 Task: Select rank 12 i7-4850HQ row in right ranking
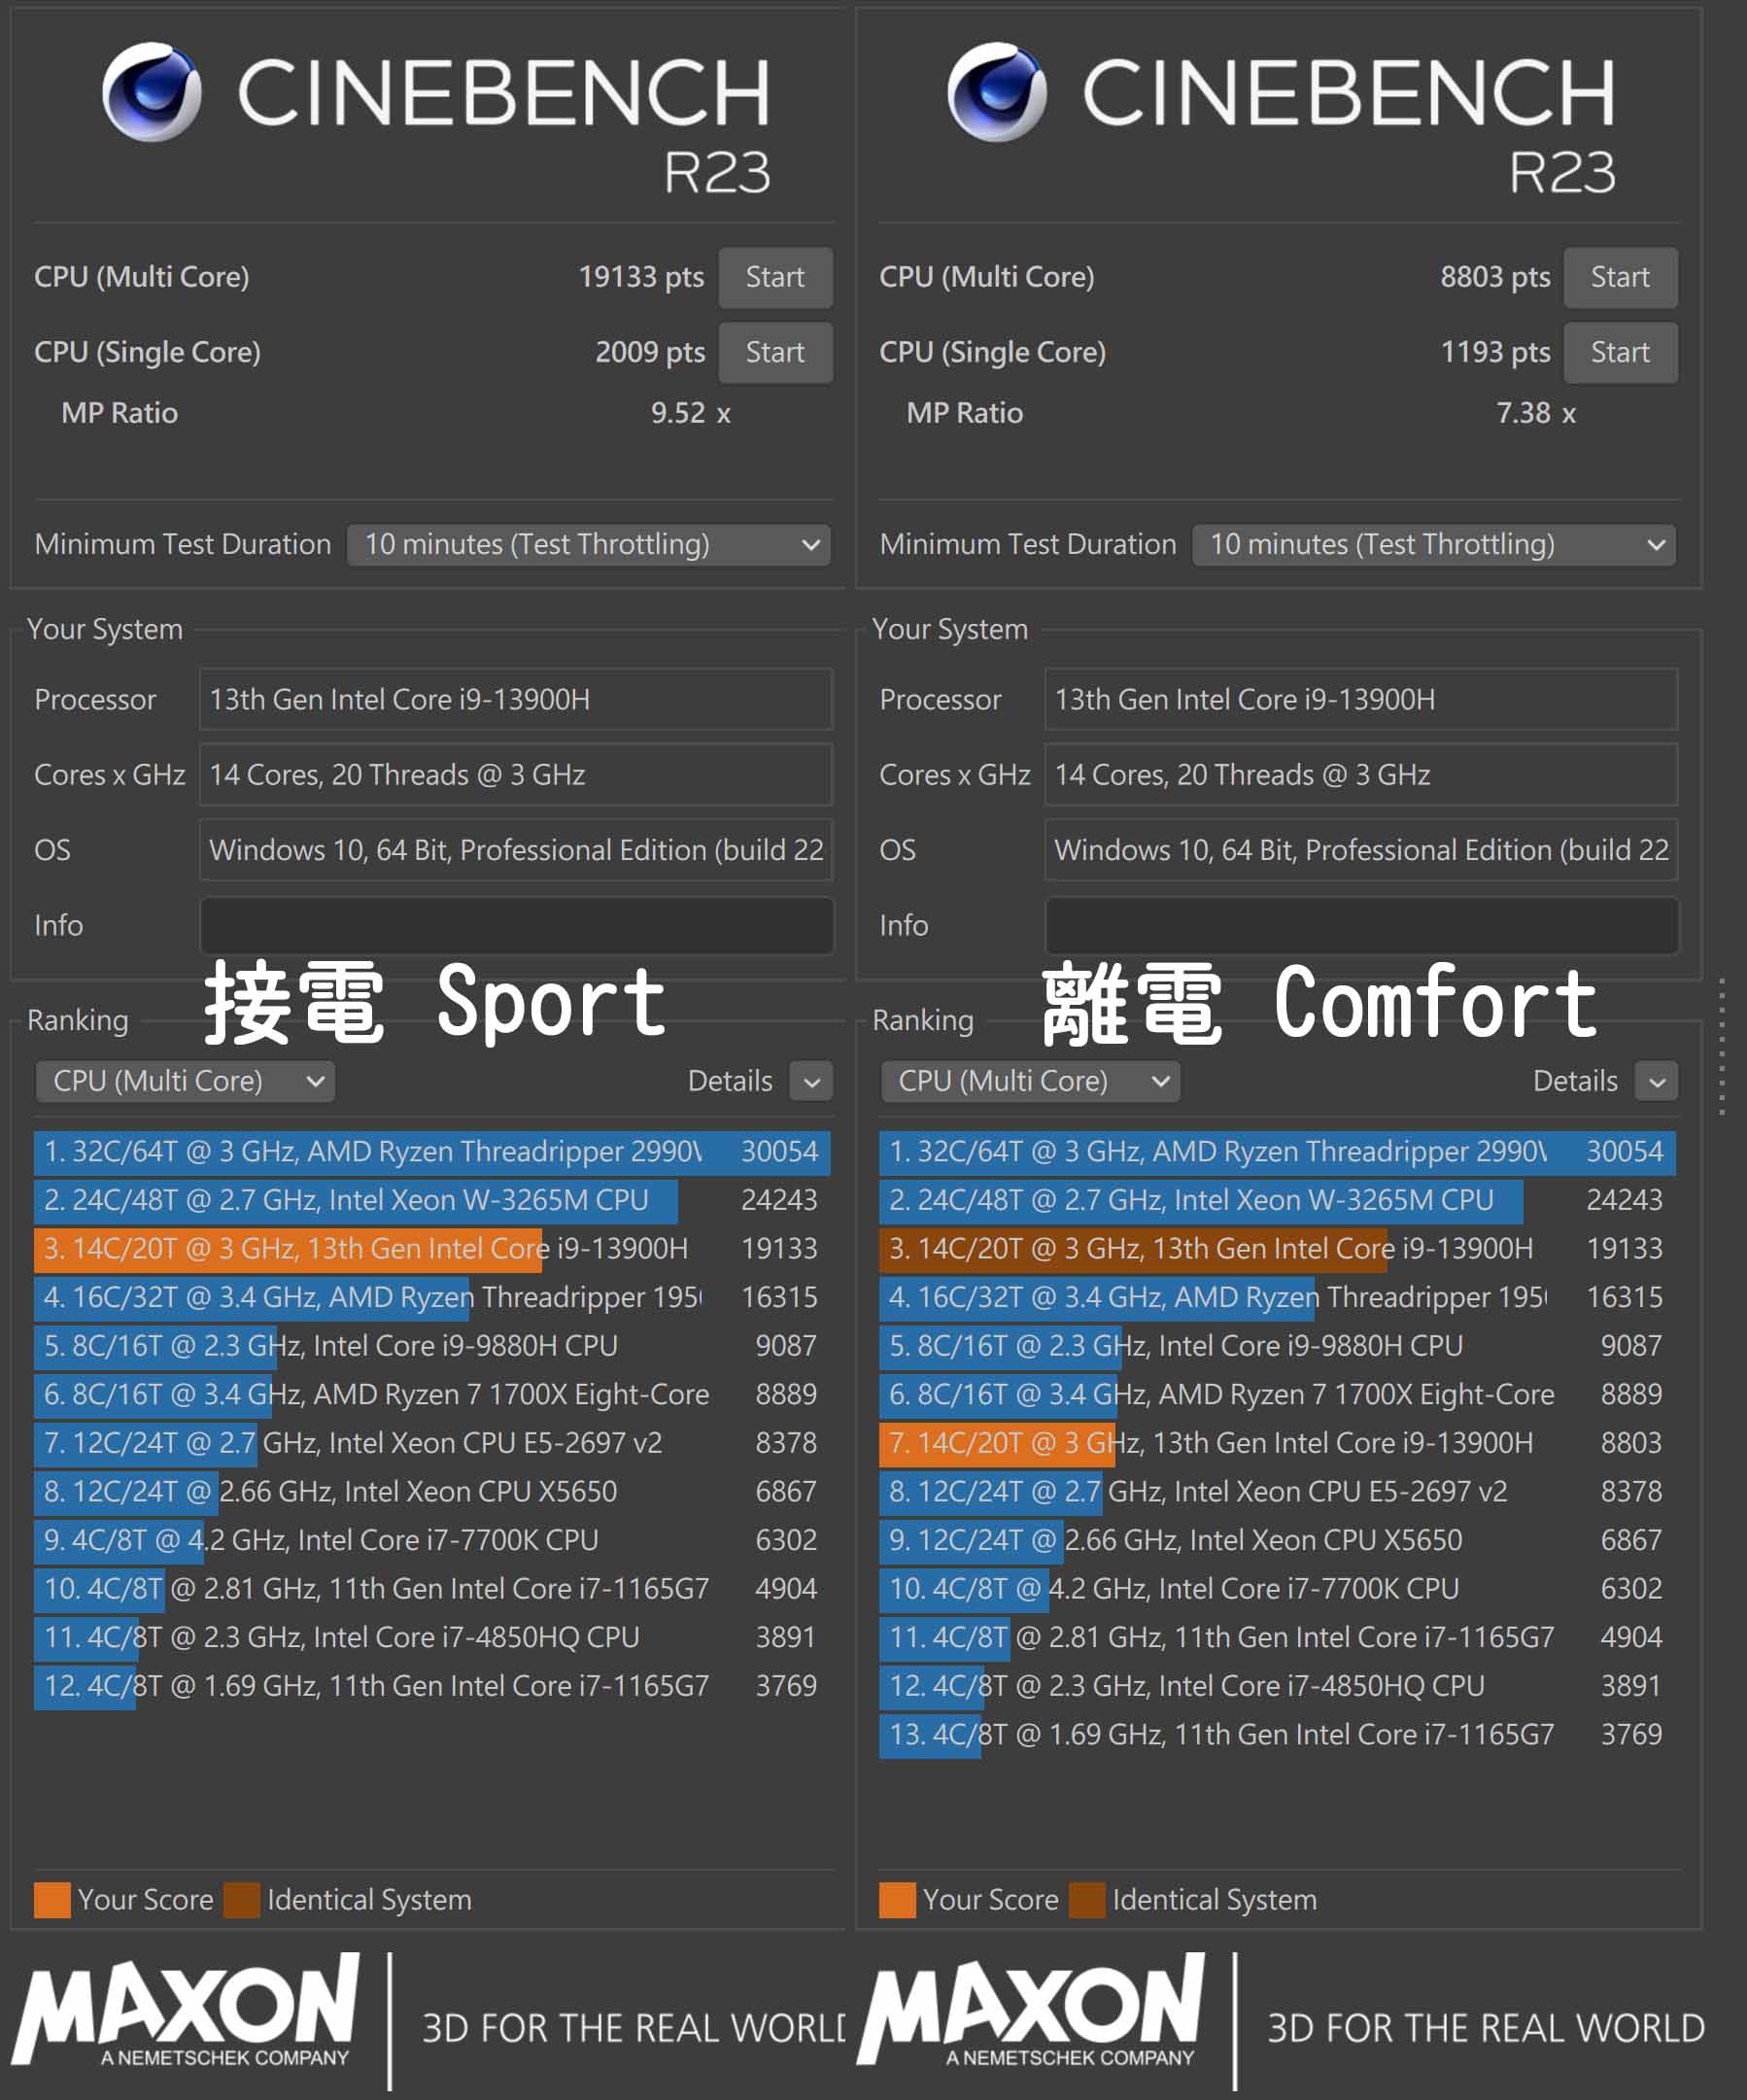pyautogui.click(x=1277, y=1687)
